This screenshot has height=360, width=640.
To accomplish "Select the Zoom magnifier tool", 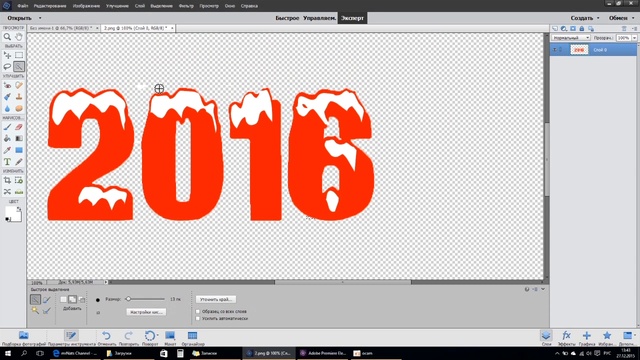I will [x=7, y=37].
